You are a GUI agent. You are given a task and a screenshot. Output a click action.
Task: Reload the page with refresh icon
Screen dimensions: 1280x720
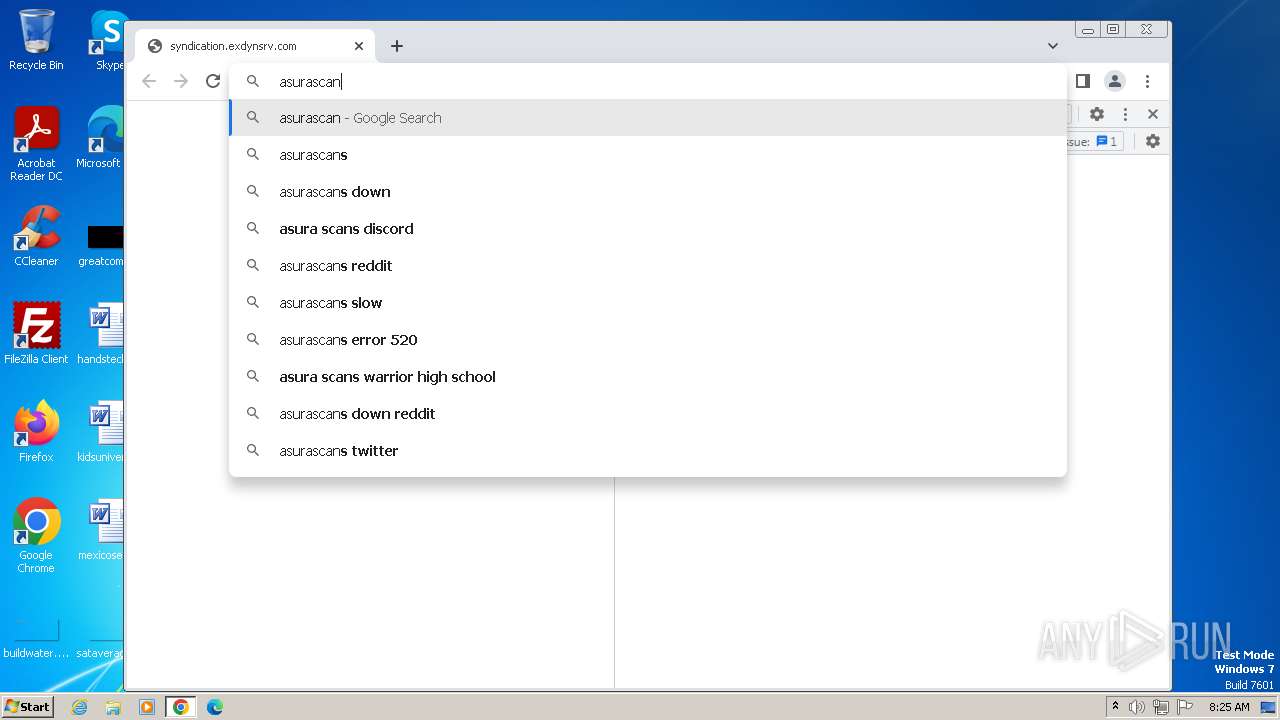(213, 81)
